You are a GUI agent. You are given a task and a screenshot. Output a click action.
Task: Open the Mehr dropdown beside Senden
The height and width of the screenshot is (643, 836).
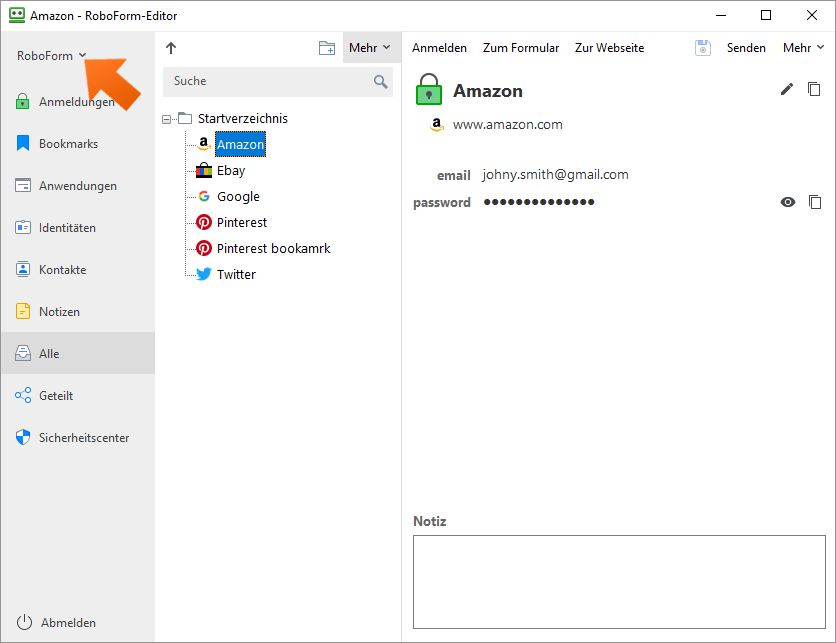pyautogui.click(x=803, y=48)
